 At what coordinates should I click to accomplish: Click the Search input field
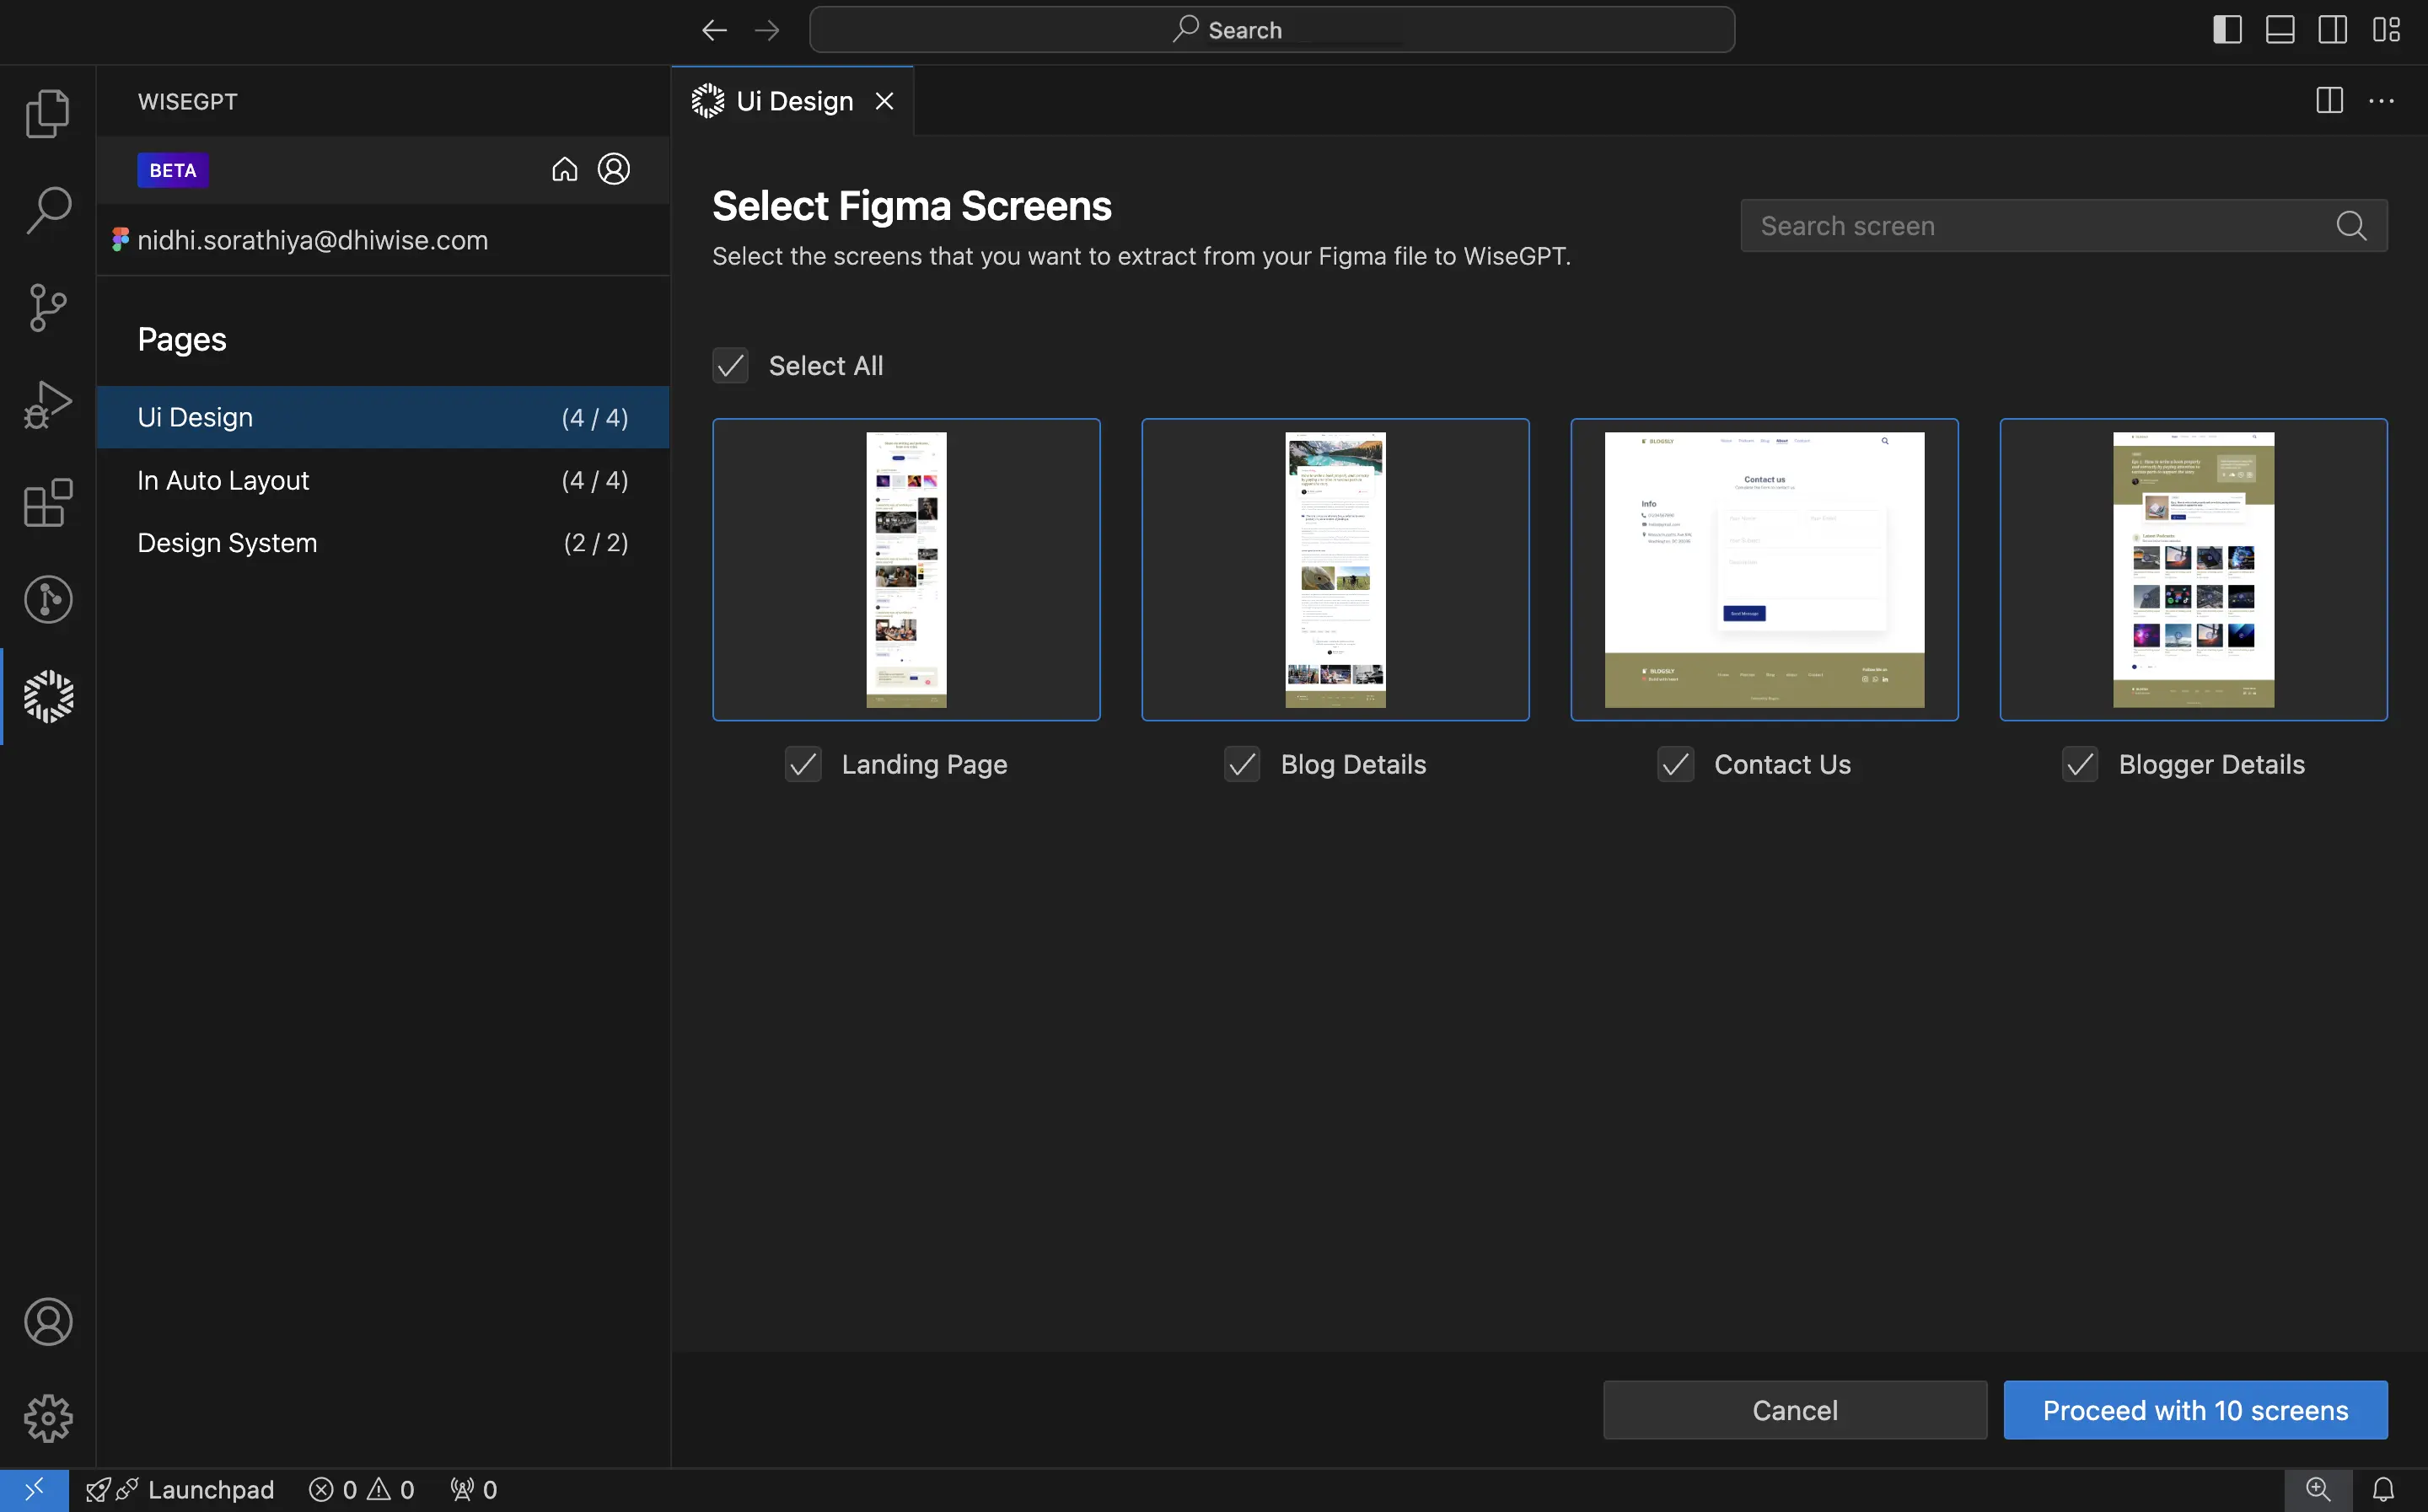(x=2062, y=223)
